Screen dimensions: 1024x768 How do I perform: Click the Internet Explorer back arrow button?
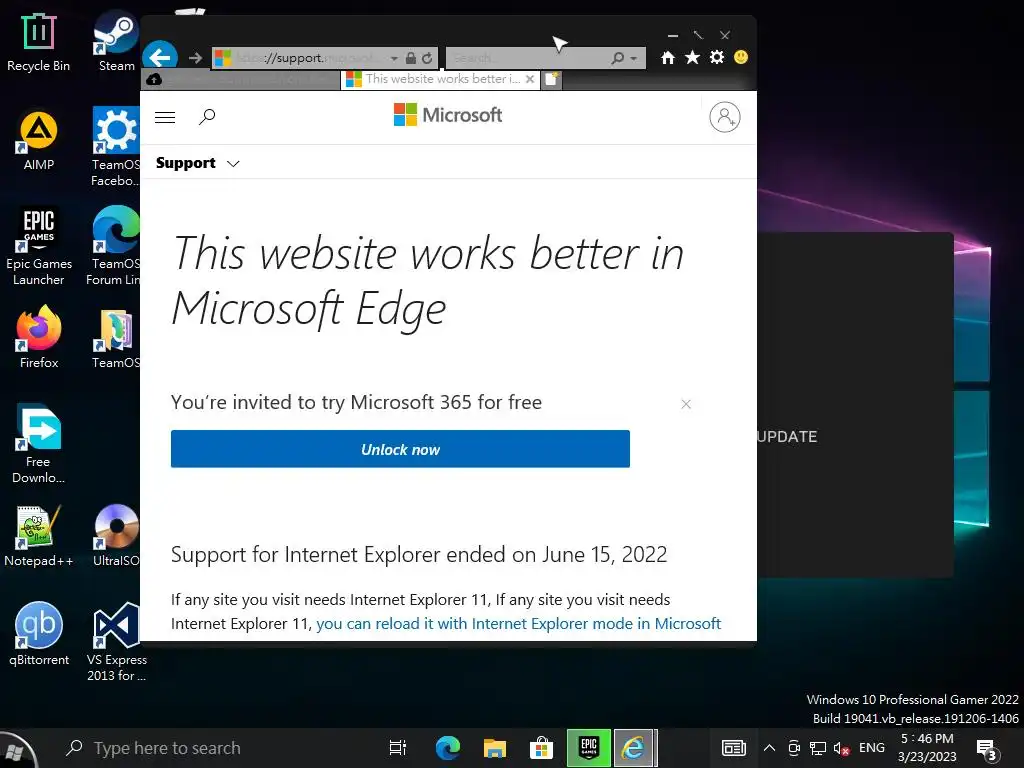tap(160, 57)
